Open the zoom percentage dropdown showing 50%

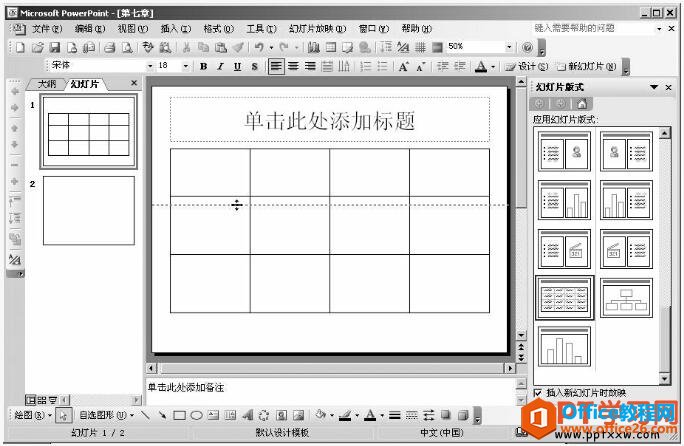click(x=509, y=47)
